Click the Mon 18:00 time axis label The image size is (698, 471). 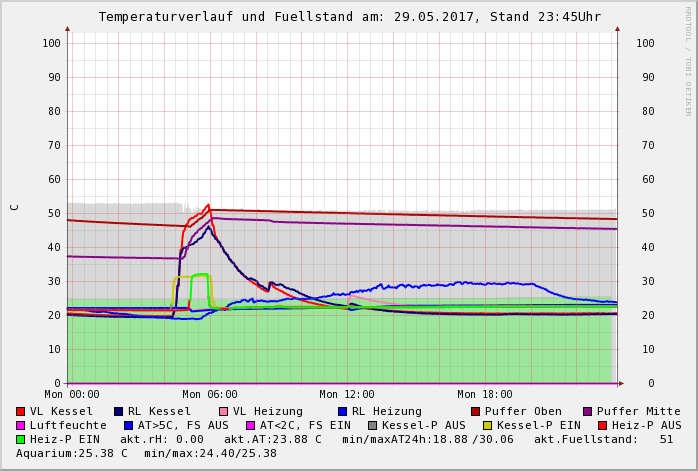[485, 394]
